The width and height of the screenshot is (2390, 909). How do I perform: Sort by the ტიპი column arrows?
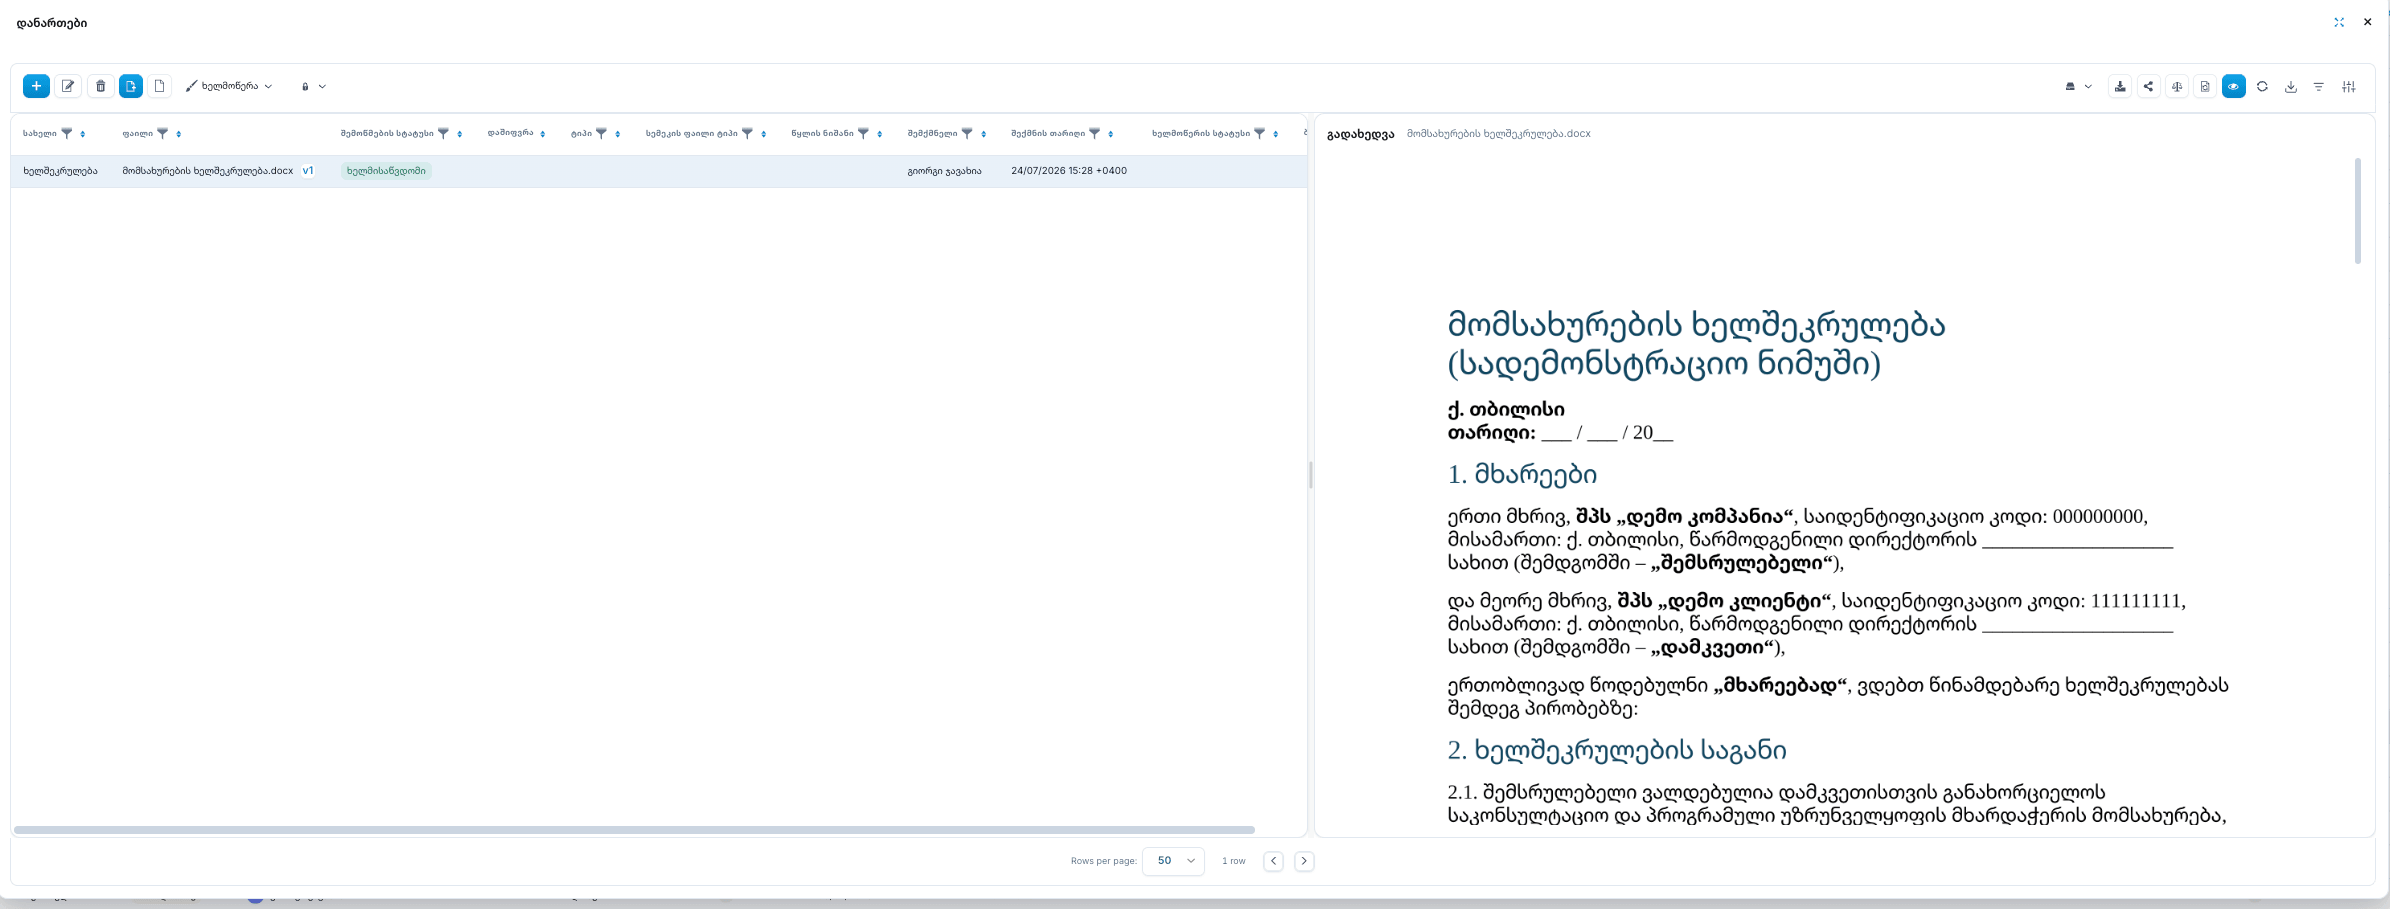[x=618, y=134]
